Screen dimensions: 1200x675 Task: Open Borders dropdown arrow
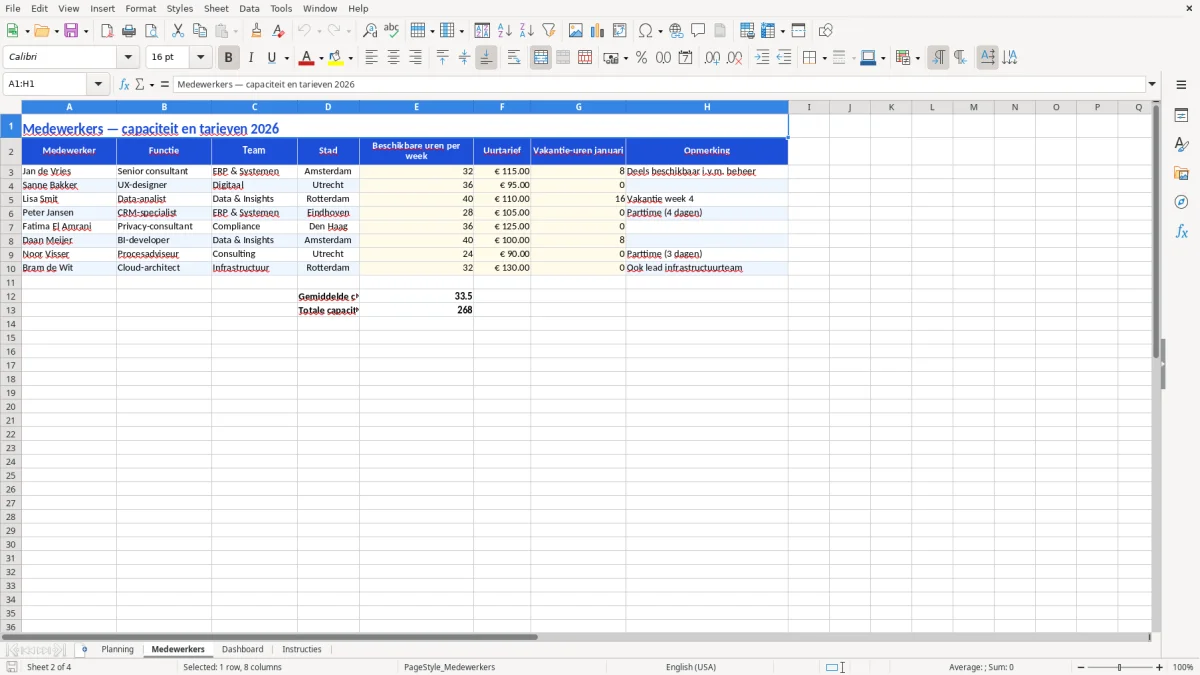tap(823, 58)
